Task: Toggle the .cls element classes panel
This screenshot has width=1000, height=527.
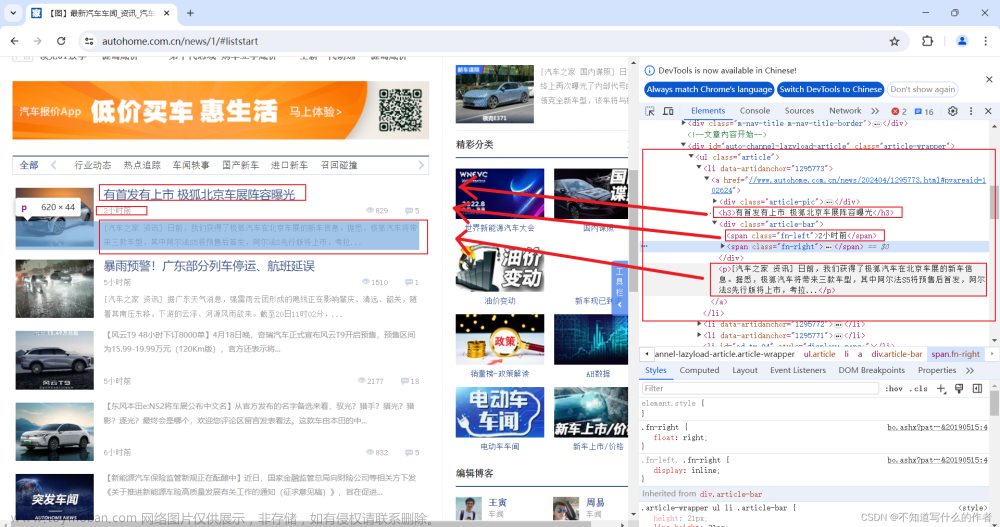Action: coord(919,389)
